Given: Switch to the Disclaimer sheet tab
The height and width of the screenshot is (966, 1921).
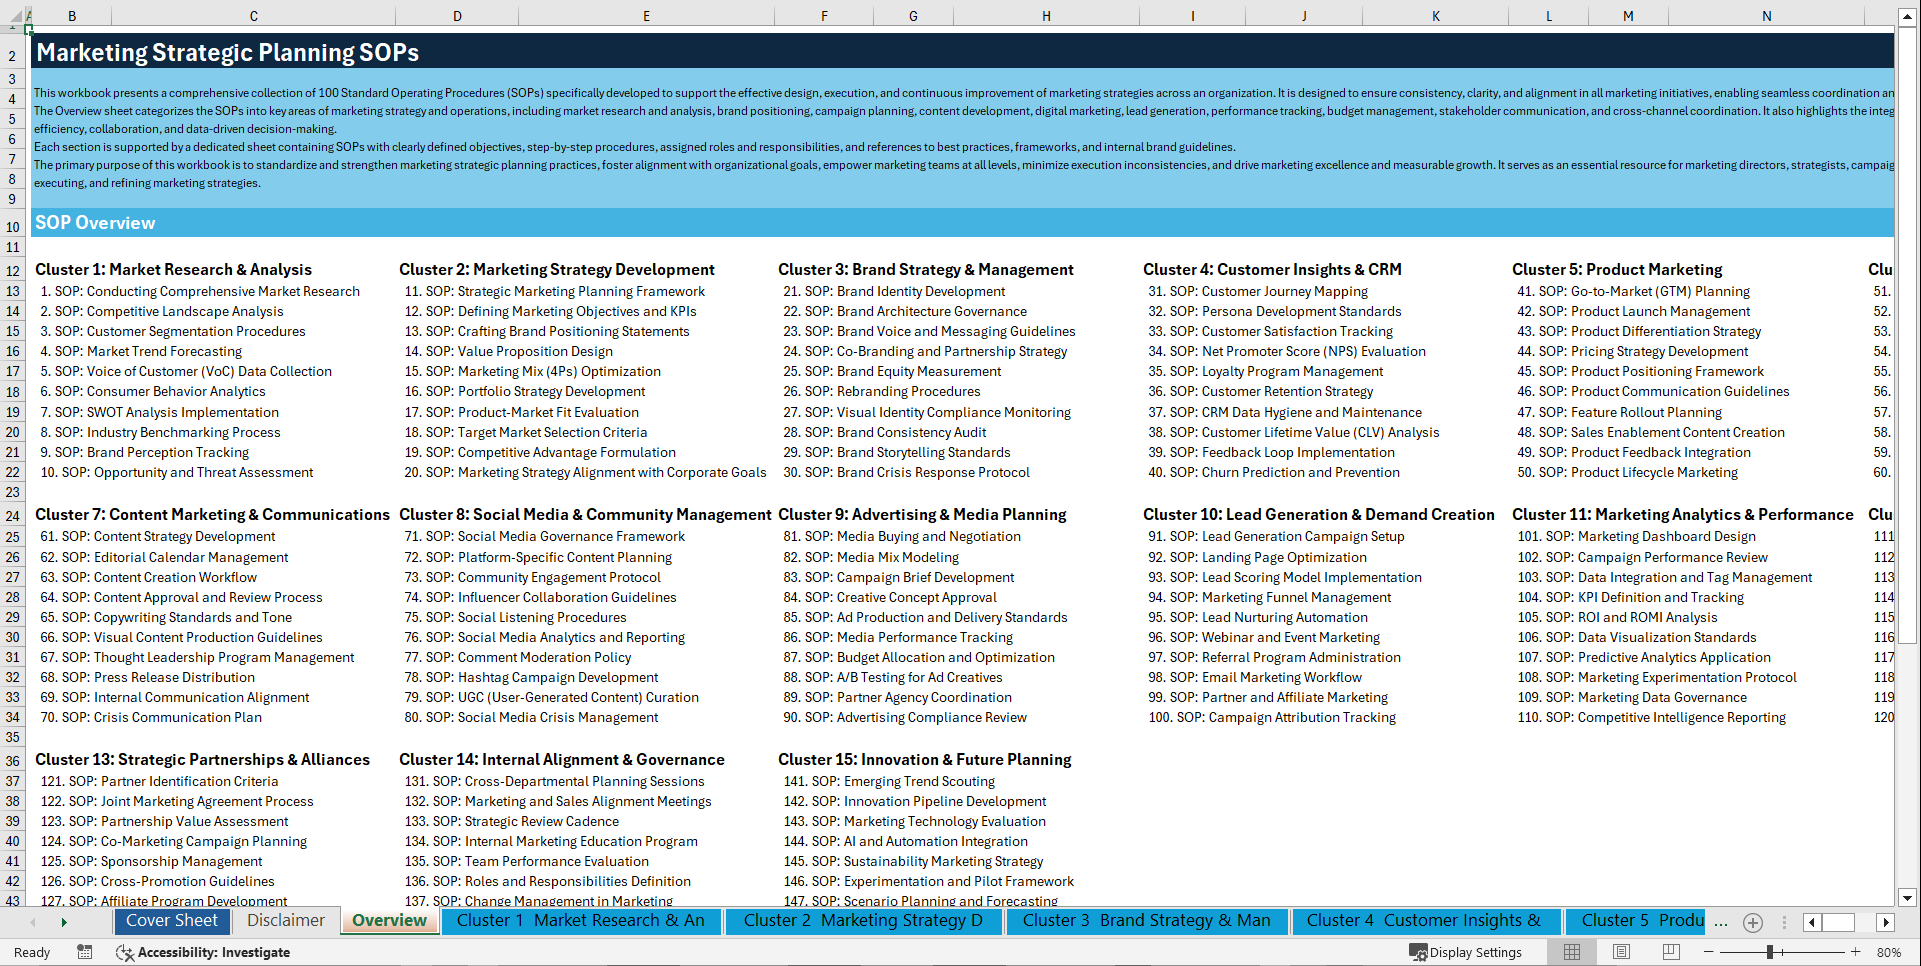Looking at the screenshot, I should [285, 920].
